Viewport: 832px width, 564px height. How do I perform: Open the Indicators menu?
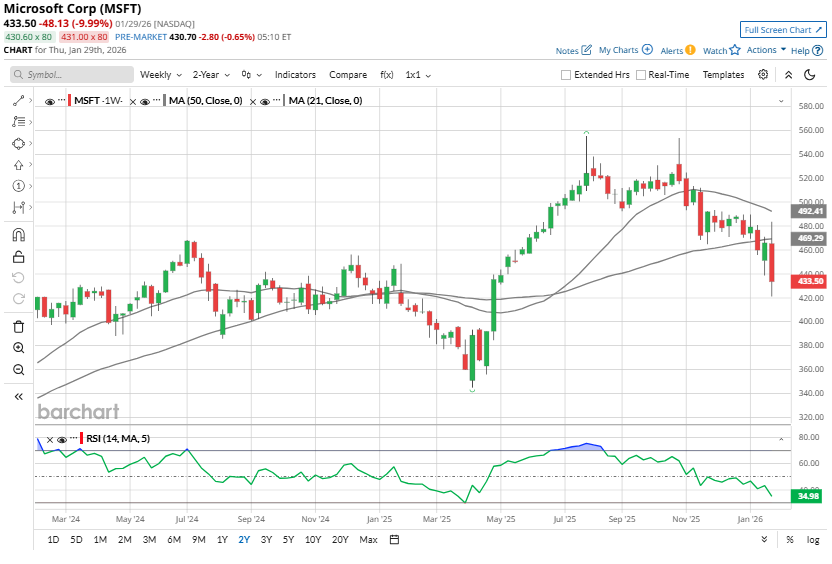pyautogui.click(x=295, y=75)
